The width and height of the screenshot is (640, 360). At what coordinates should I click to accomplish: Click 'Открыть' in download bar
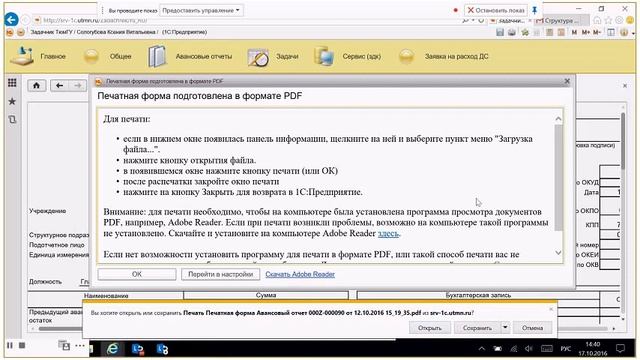tap(430, 328)
